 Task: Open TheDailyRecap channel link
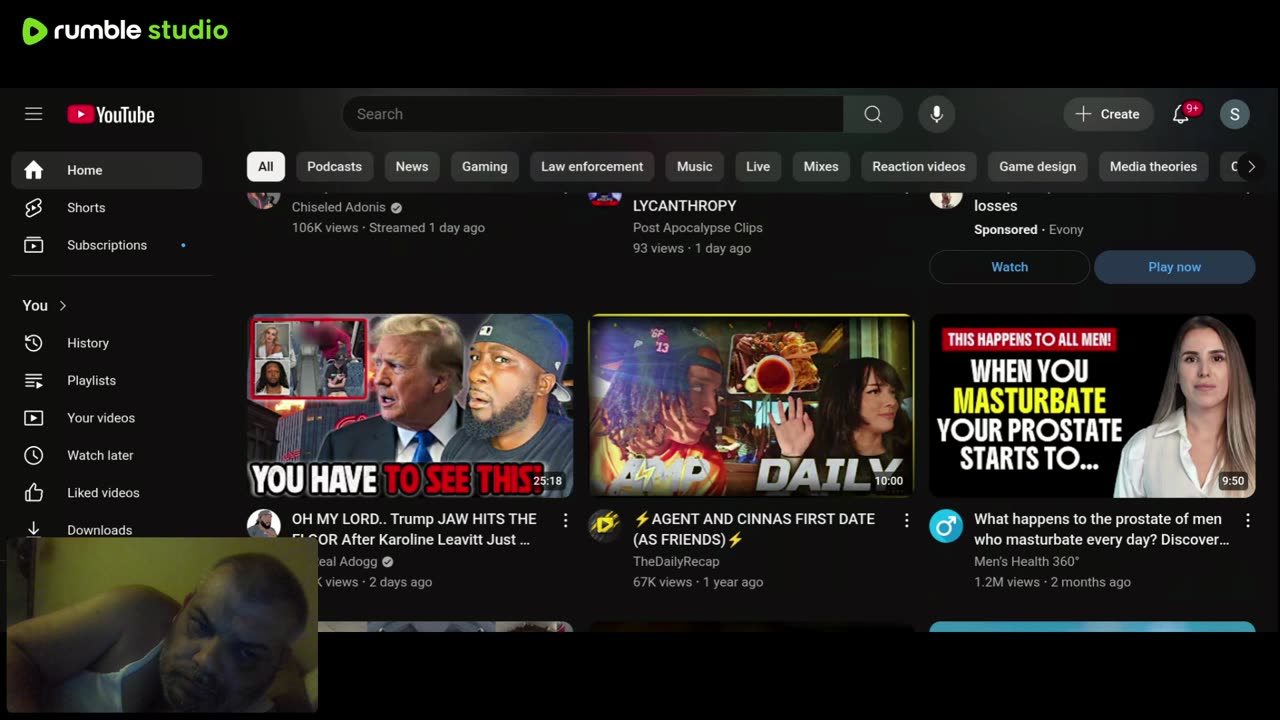(x=676, y=562)
